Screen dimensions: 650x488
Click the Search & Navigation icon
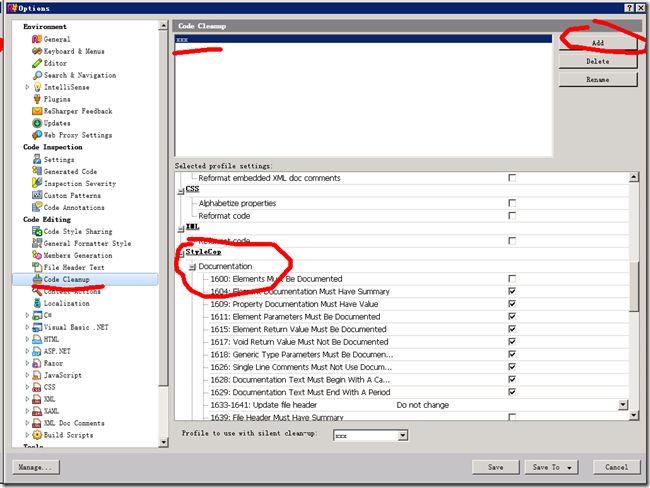click(36, 75)
